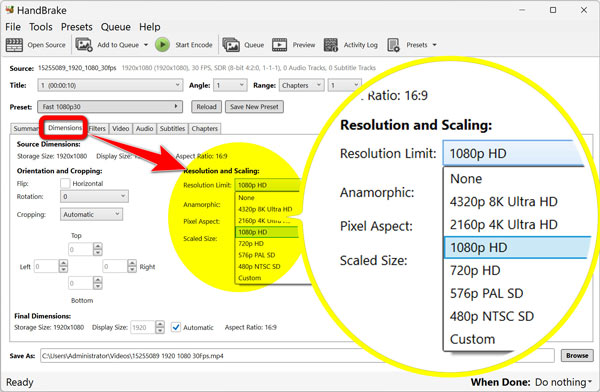Click the Presets toolbar icon
The width and height of the screenshot is (600, 392).
click(393, 45)
